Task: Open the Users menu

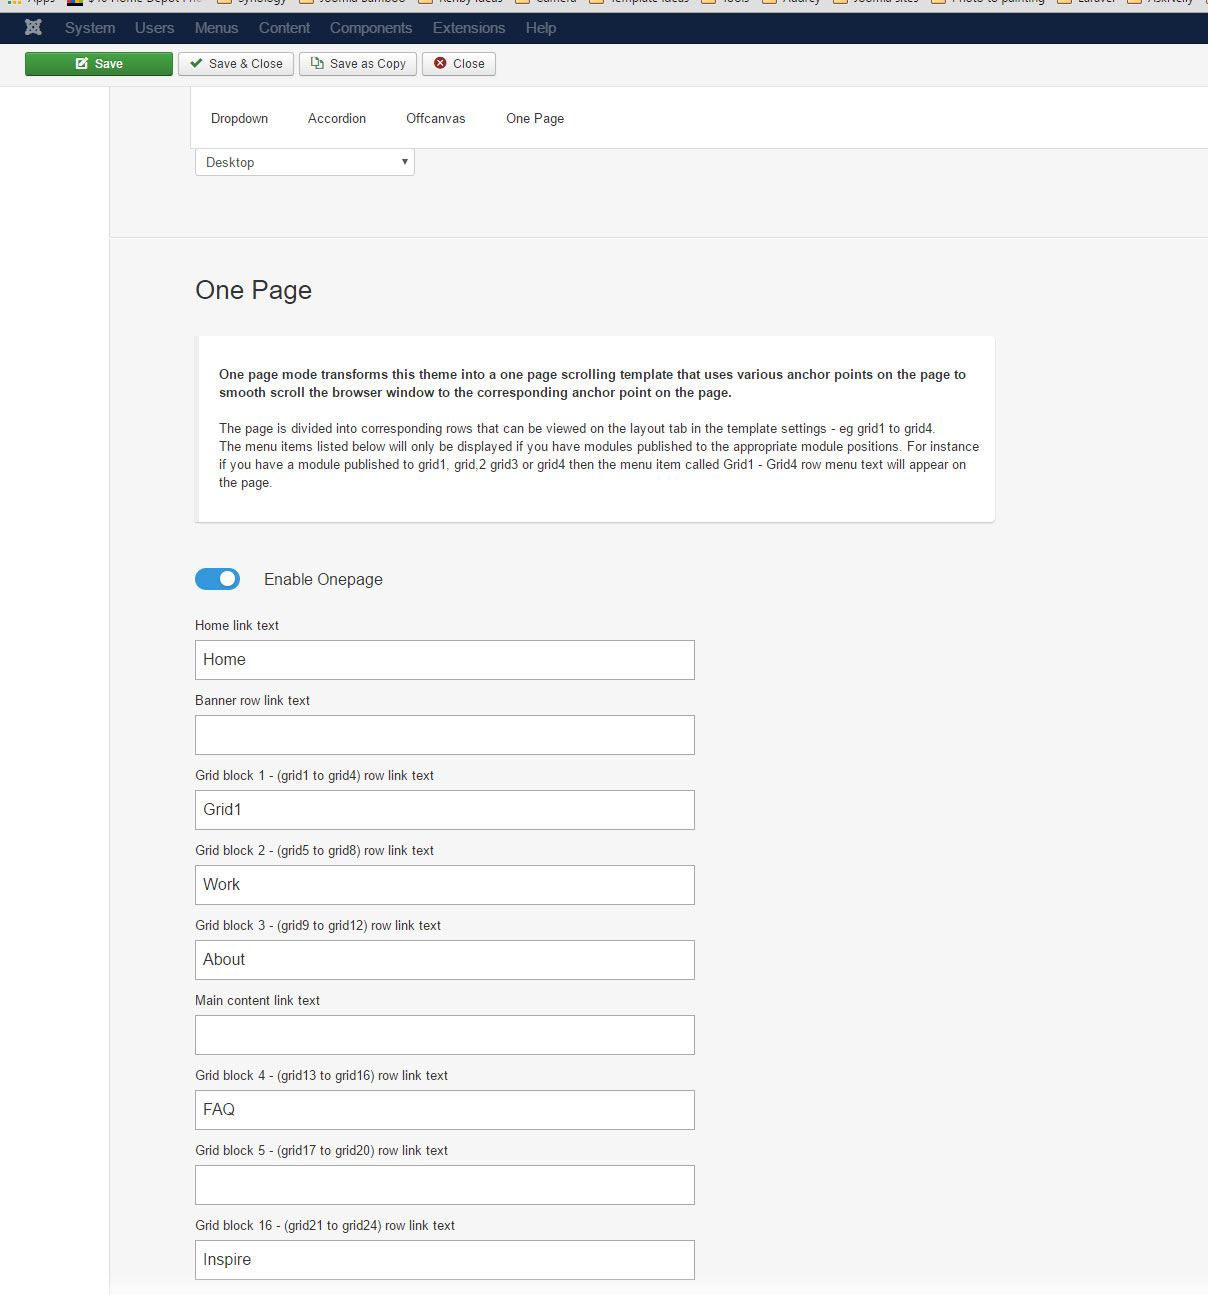Action: [155, 28]
